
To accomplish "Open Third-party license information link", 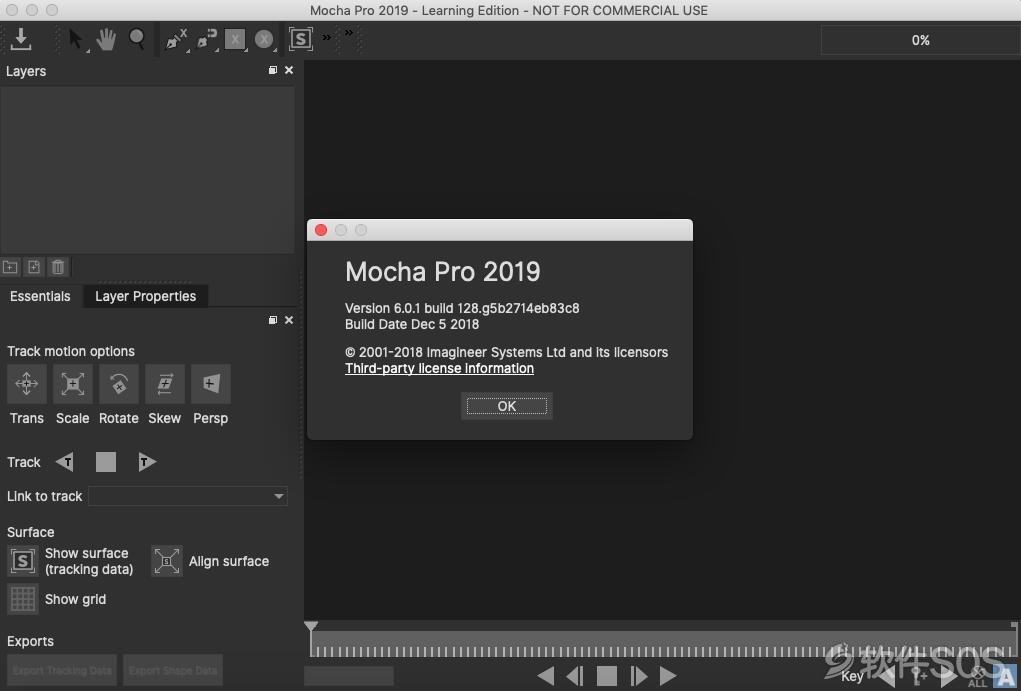I will pyautogui.click(x=440, y=369).
